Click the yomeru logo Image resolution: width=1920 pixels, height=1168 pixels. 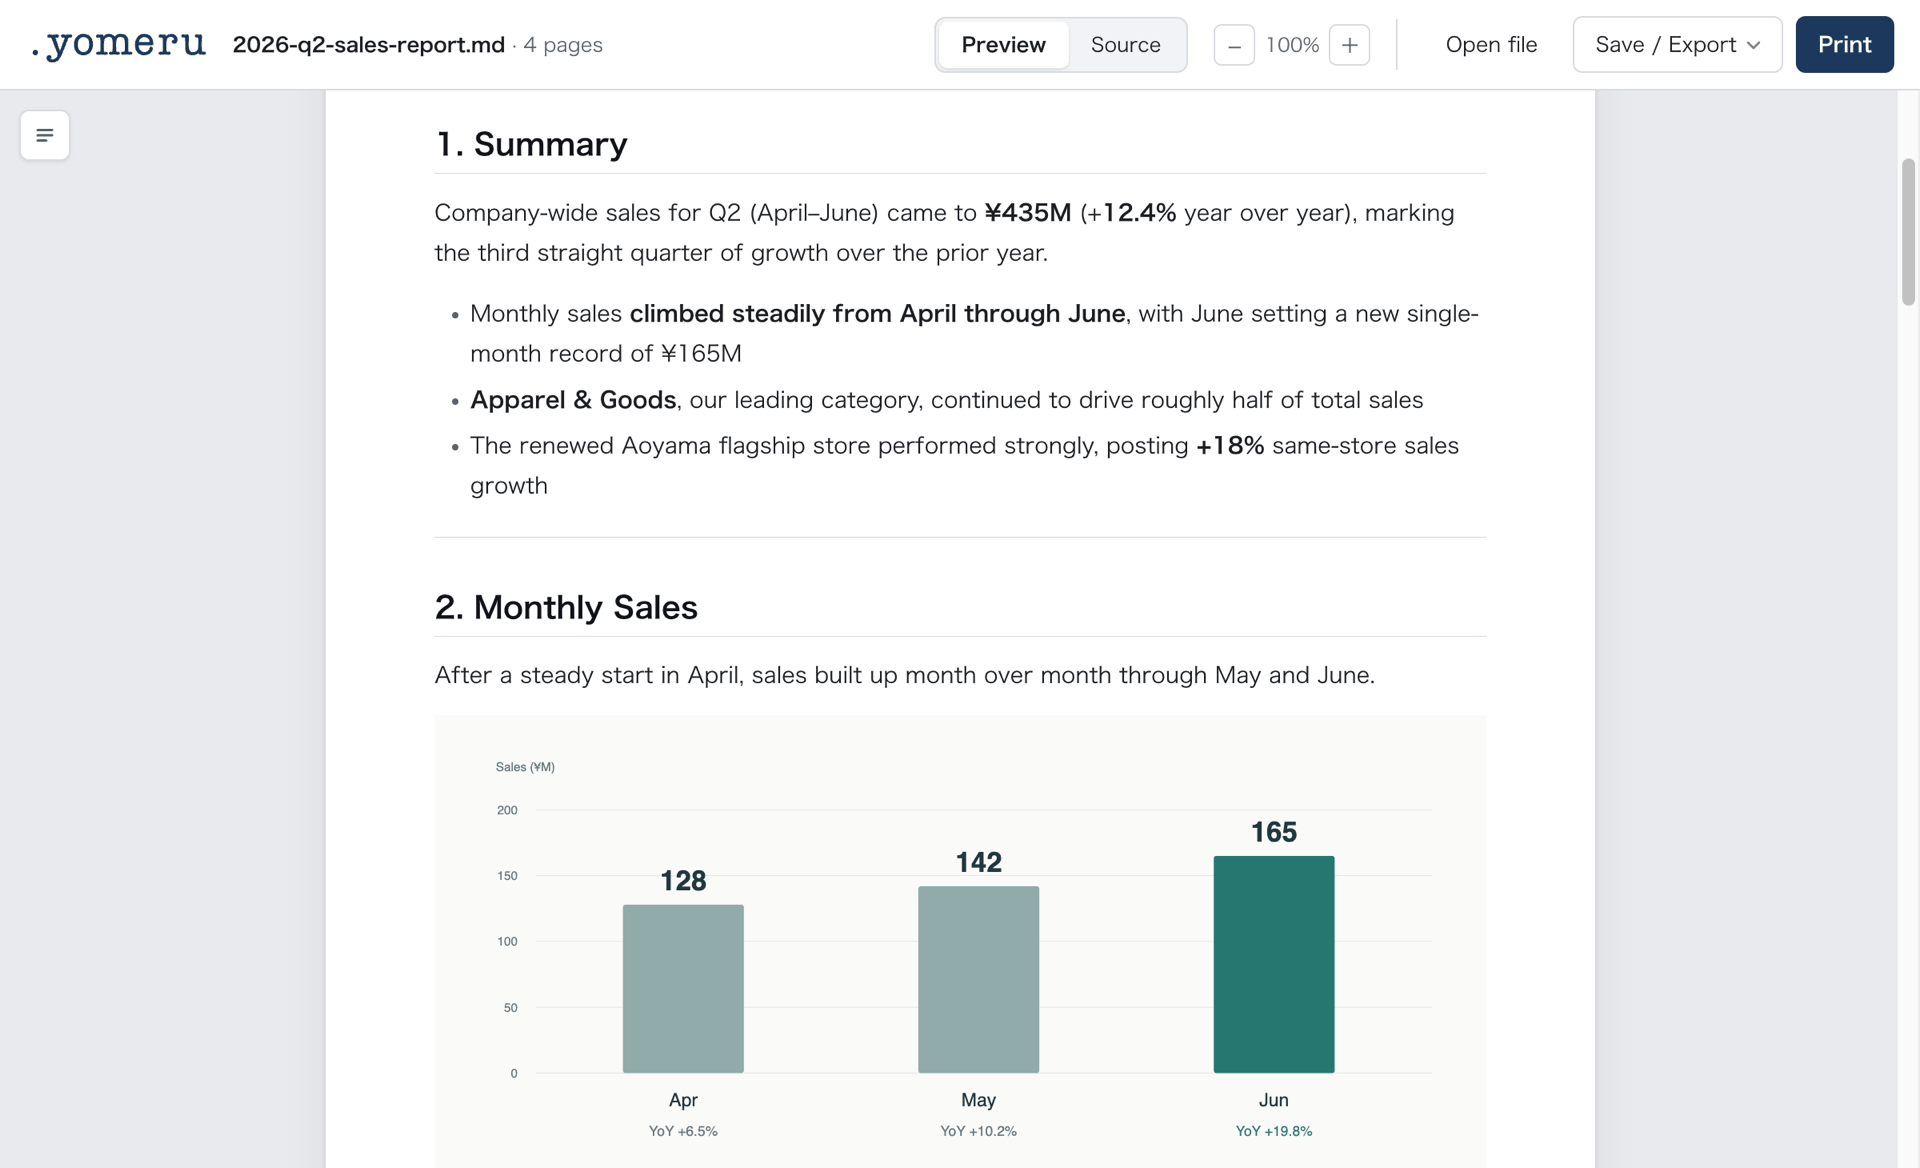click(x=118, y=44)
